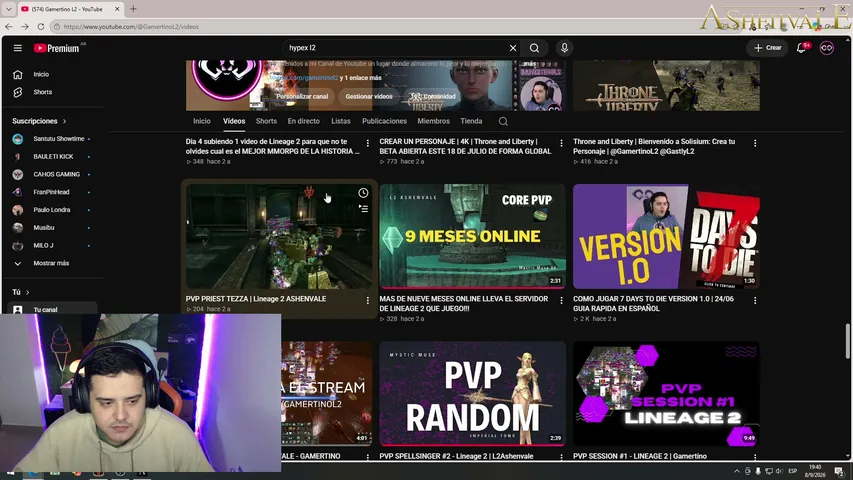Screen dimensions: 853x480
Task: Open 7 Days to Die Version 1.0 thumbnail
Action: click(x=666, y=236)
